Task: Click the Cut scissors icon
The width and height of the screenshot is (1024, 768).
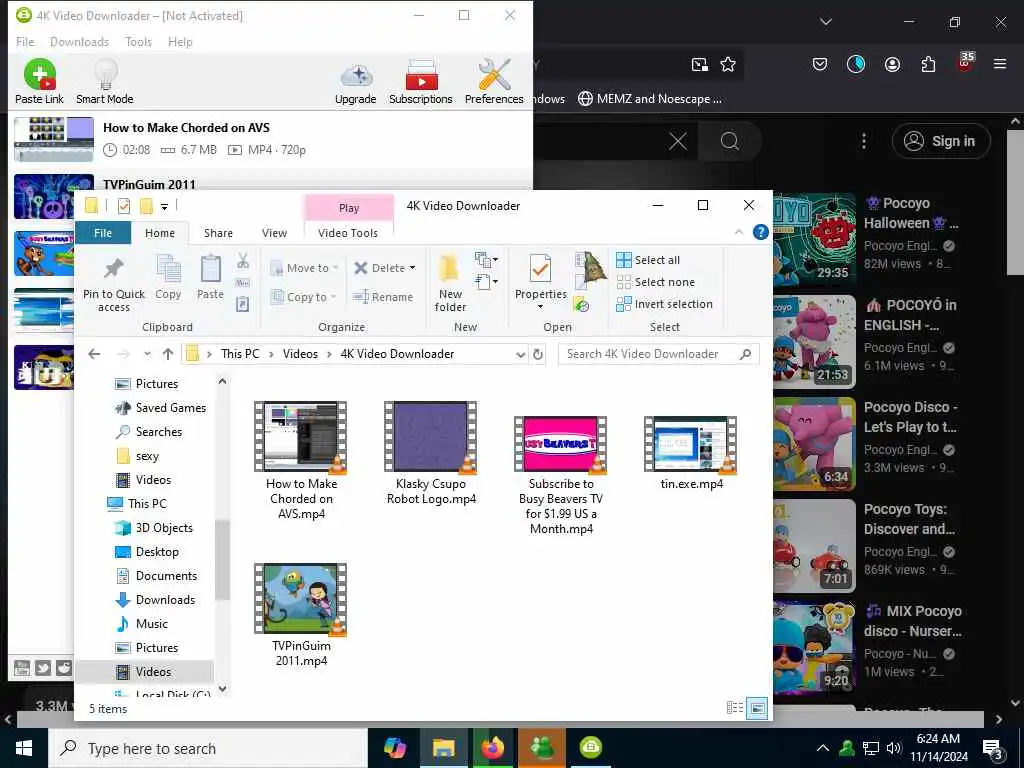Action: coord(243,262)
